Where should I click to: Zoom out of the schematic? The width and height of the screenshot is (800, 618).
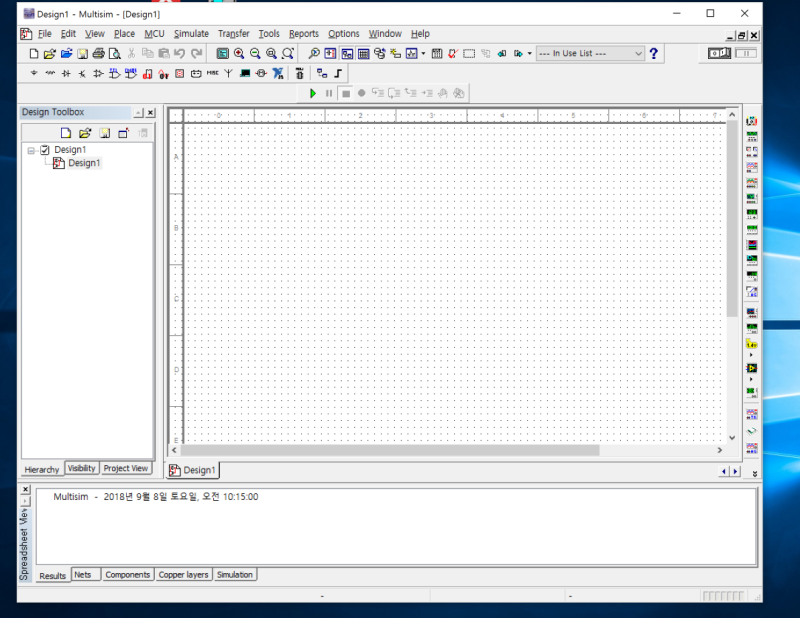click(255, 54)
